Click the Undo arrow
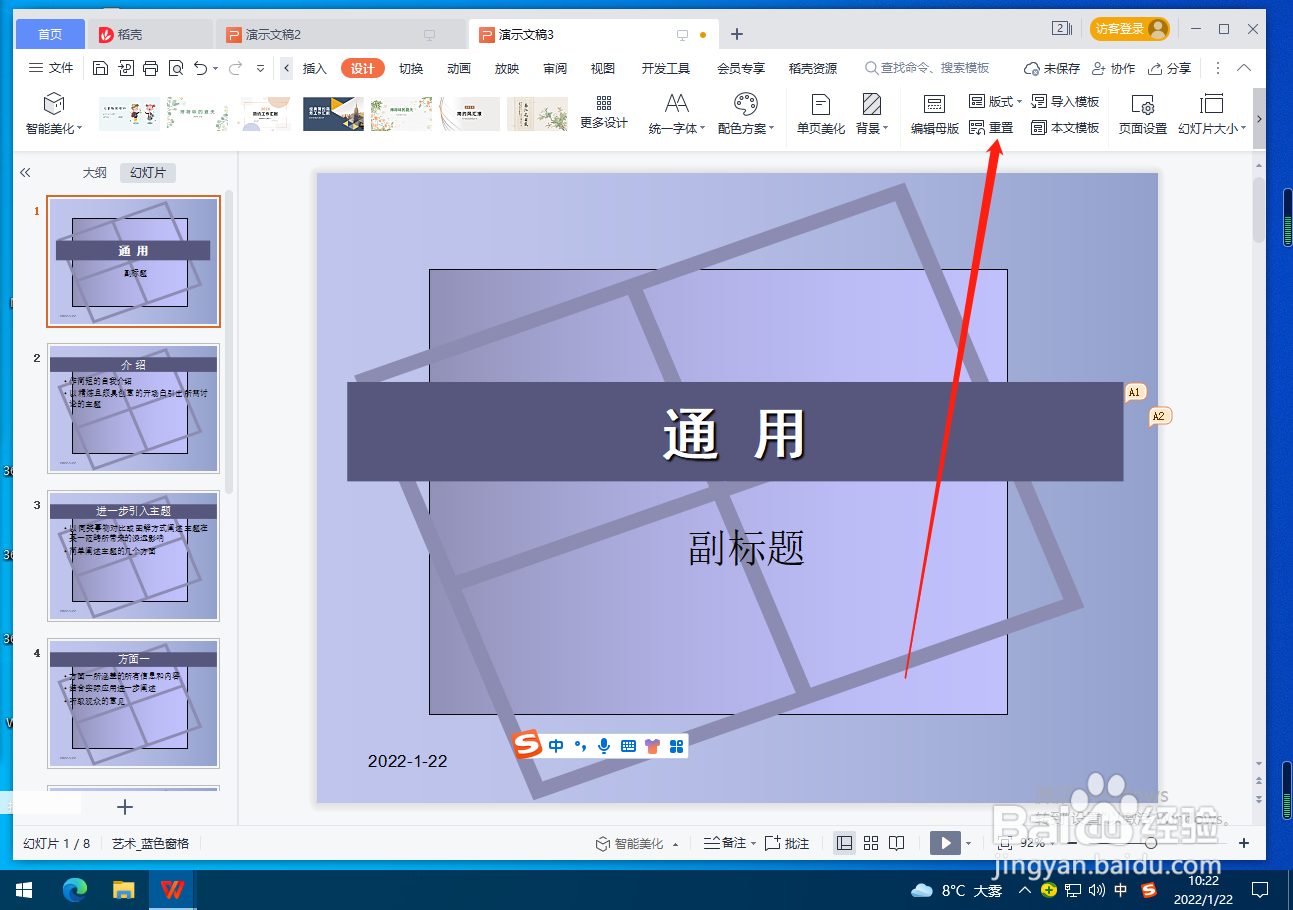 click(201, 68)
